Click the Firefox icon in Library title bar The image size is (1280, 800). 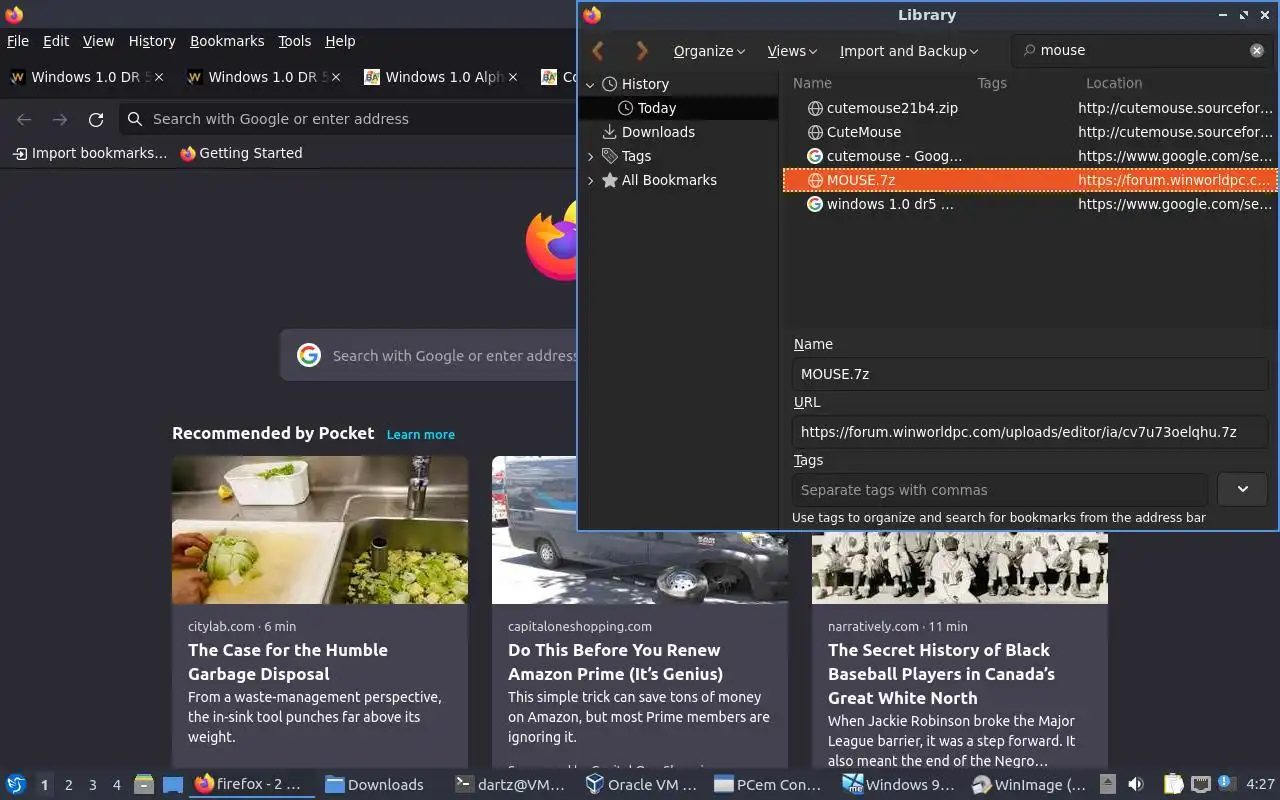(x=592, y=15)
